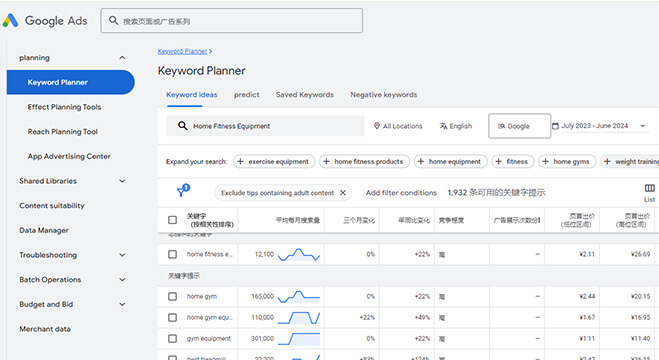This screenshot has height=360, width=659.
Task: Open the List columns view icon
Action: pos(650,192)
